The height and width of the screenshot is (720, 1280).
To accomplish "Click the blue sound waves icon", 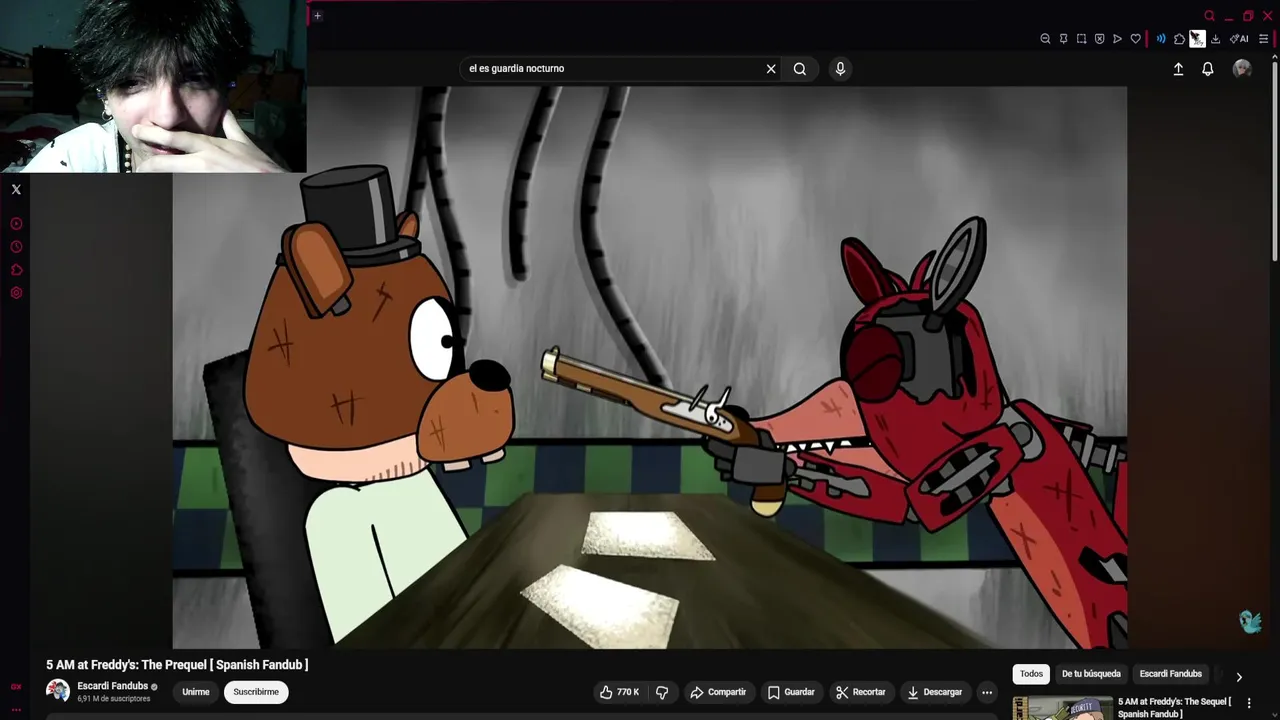I will tap(1161, 39).
